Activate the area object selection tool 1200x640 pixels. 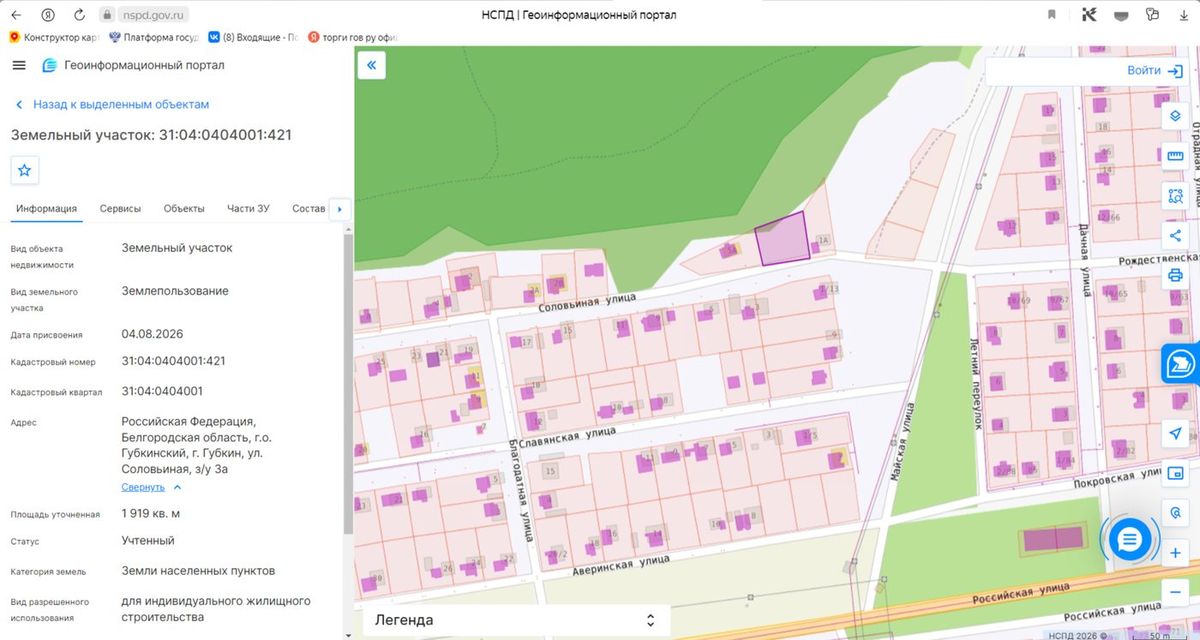tap(1175, 195)
